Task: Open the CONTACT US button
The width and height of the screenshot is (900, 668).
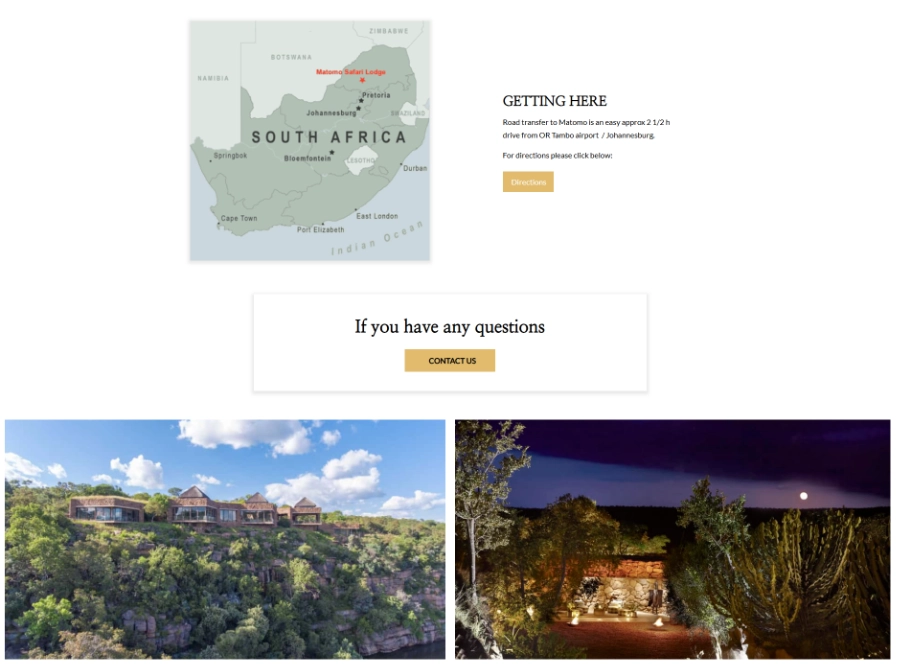Action: (x=449, y=360)
